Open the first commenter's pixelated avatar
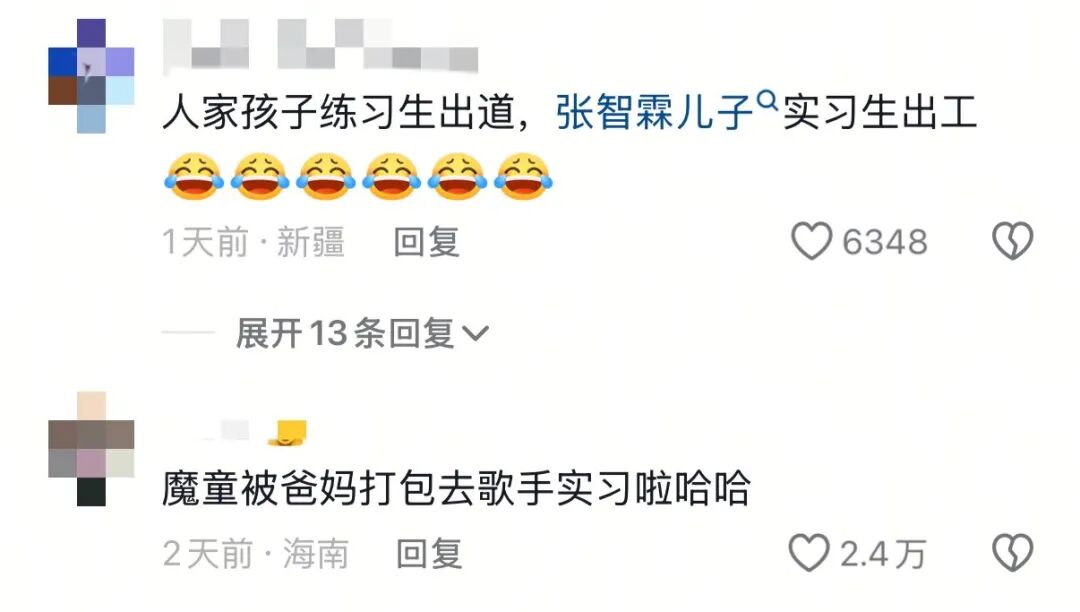The width and height of the screenshot is (1080, 612). pyautogui.click(x=91, y=76)
